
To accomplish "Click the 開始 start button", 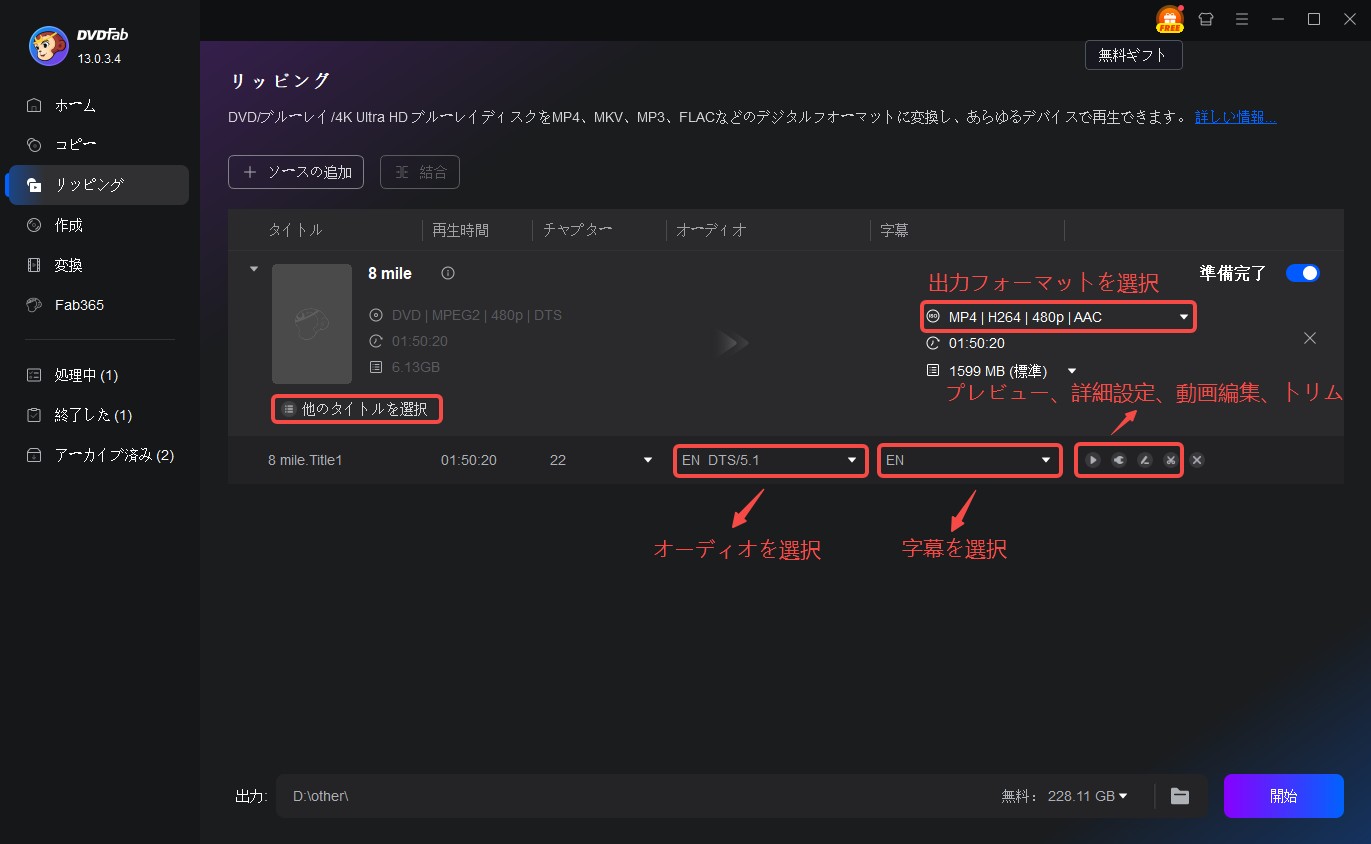I will (x=1283, y=796).
